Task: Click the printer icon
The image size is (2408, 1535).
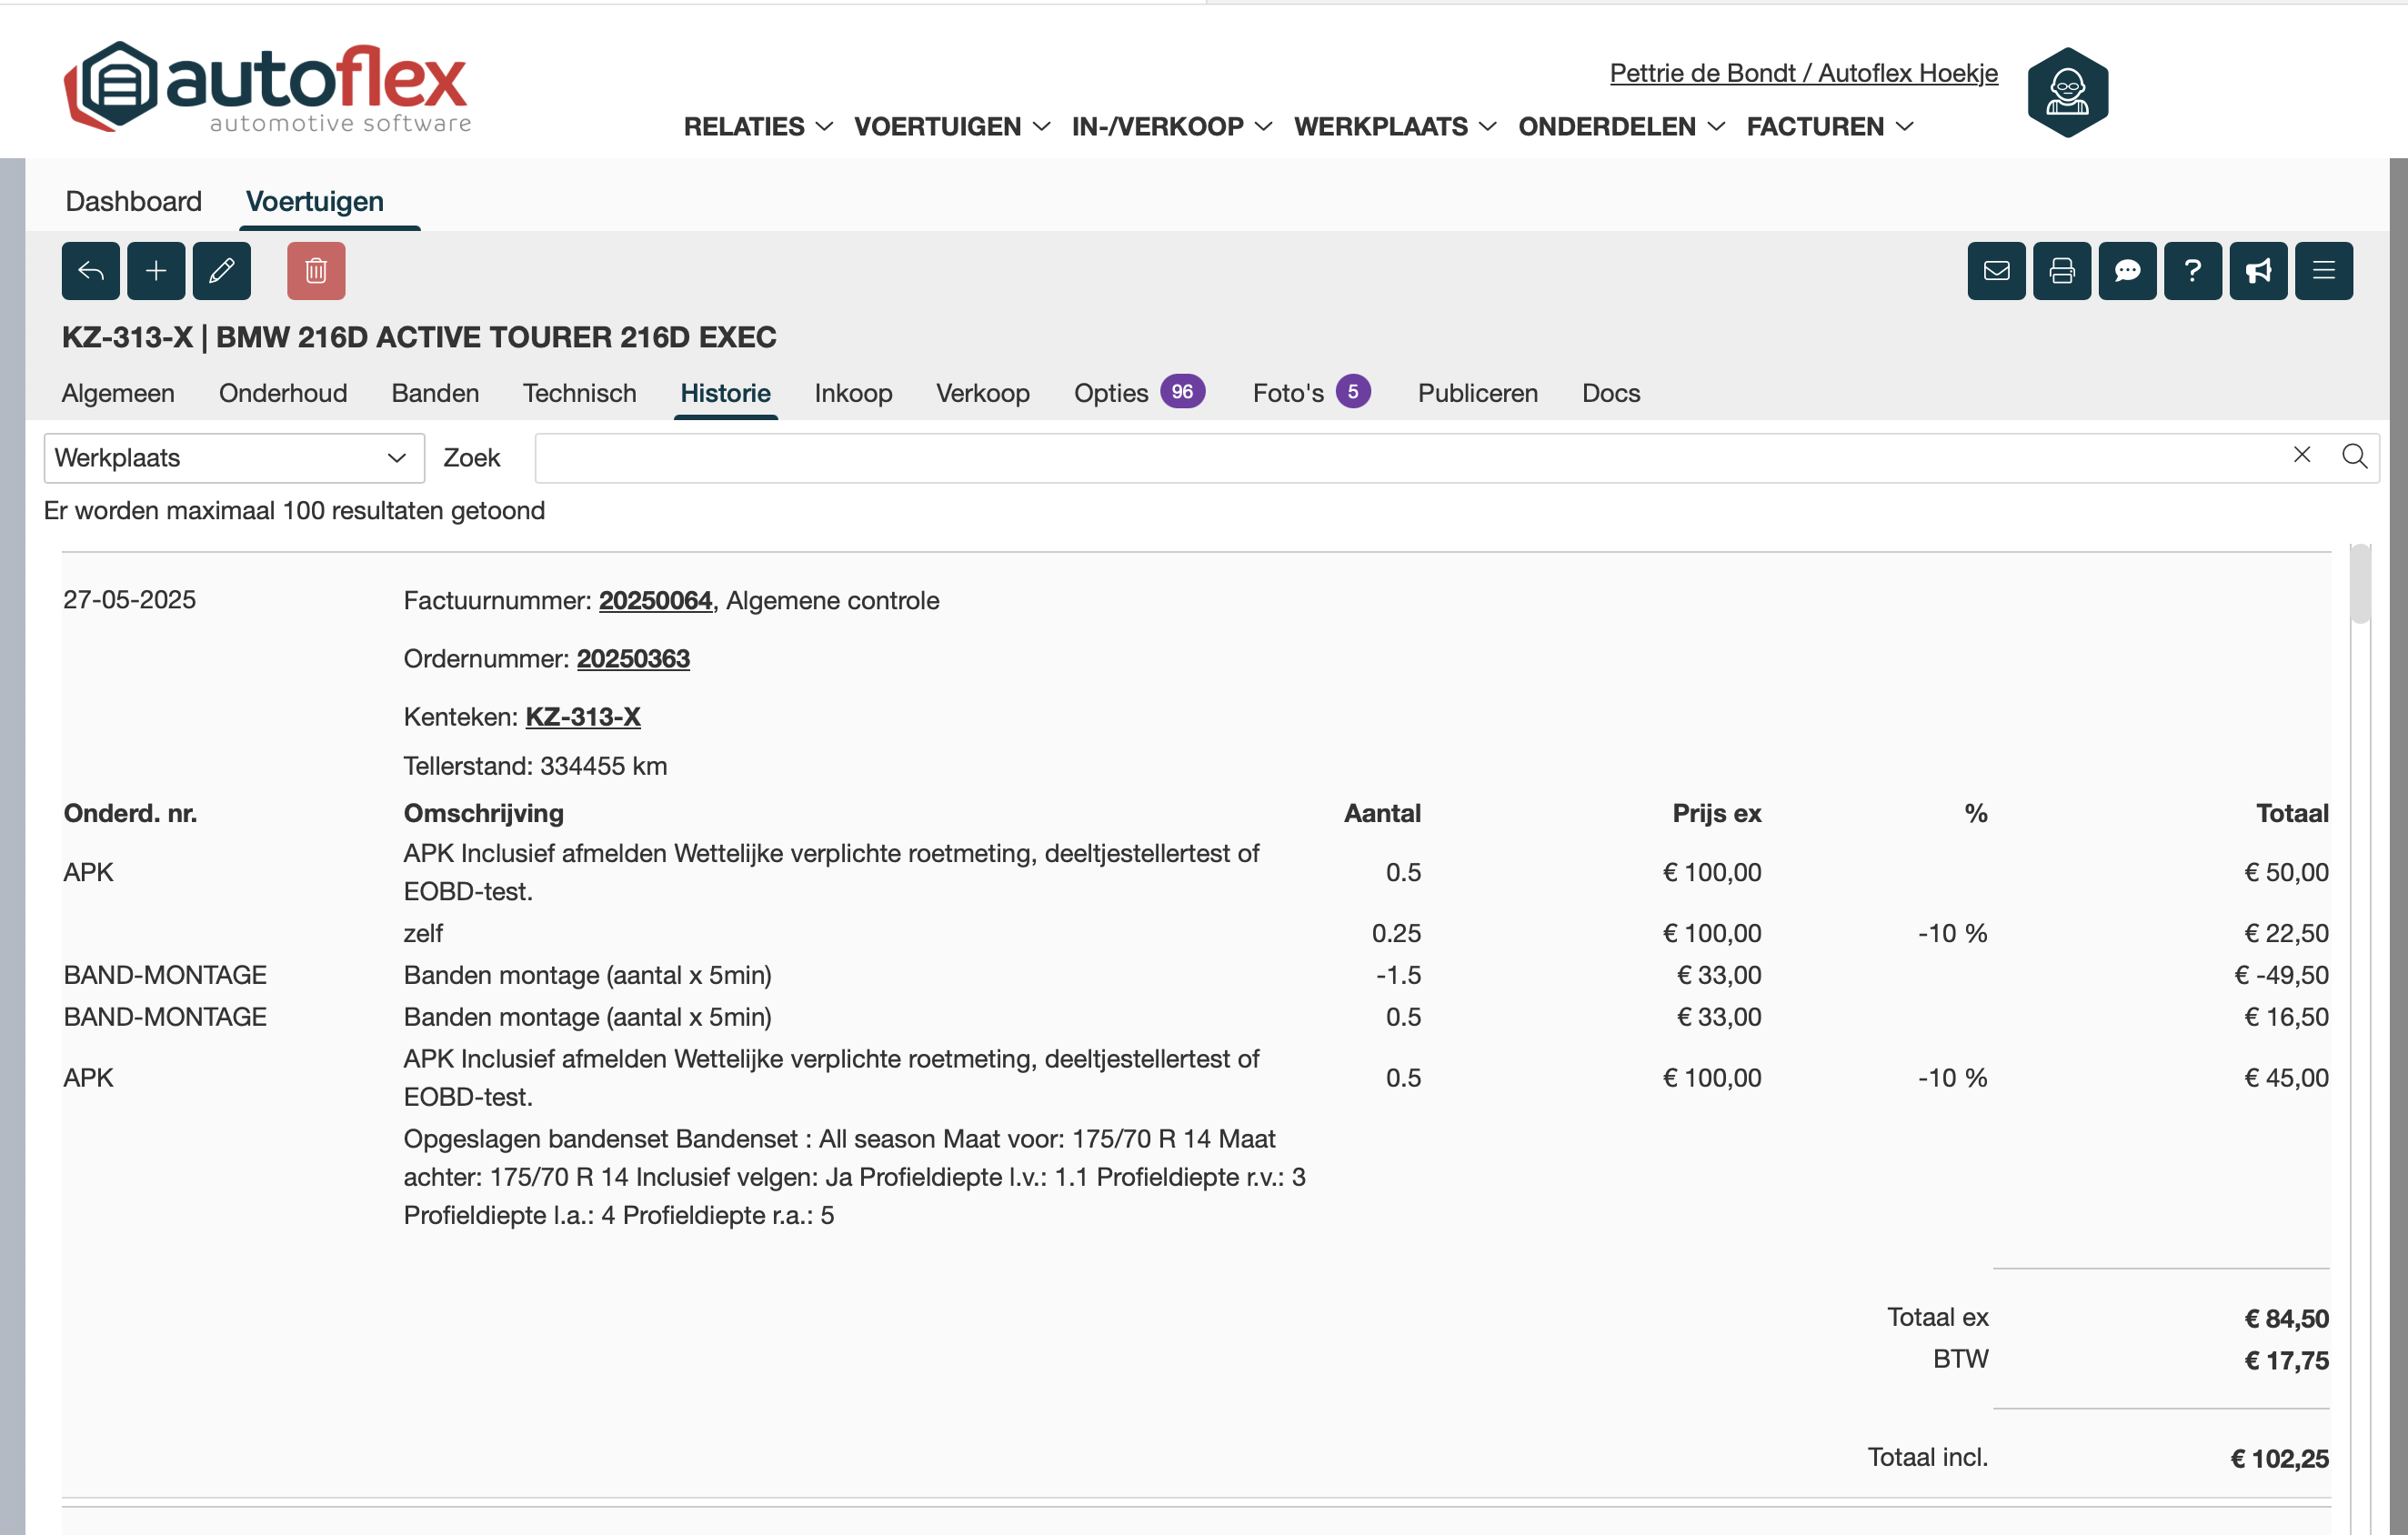Action: point(2062,271)
